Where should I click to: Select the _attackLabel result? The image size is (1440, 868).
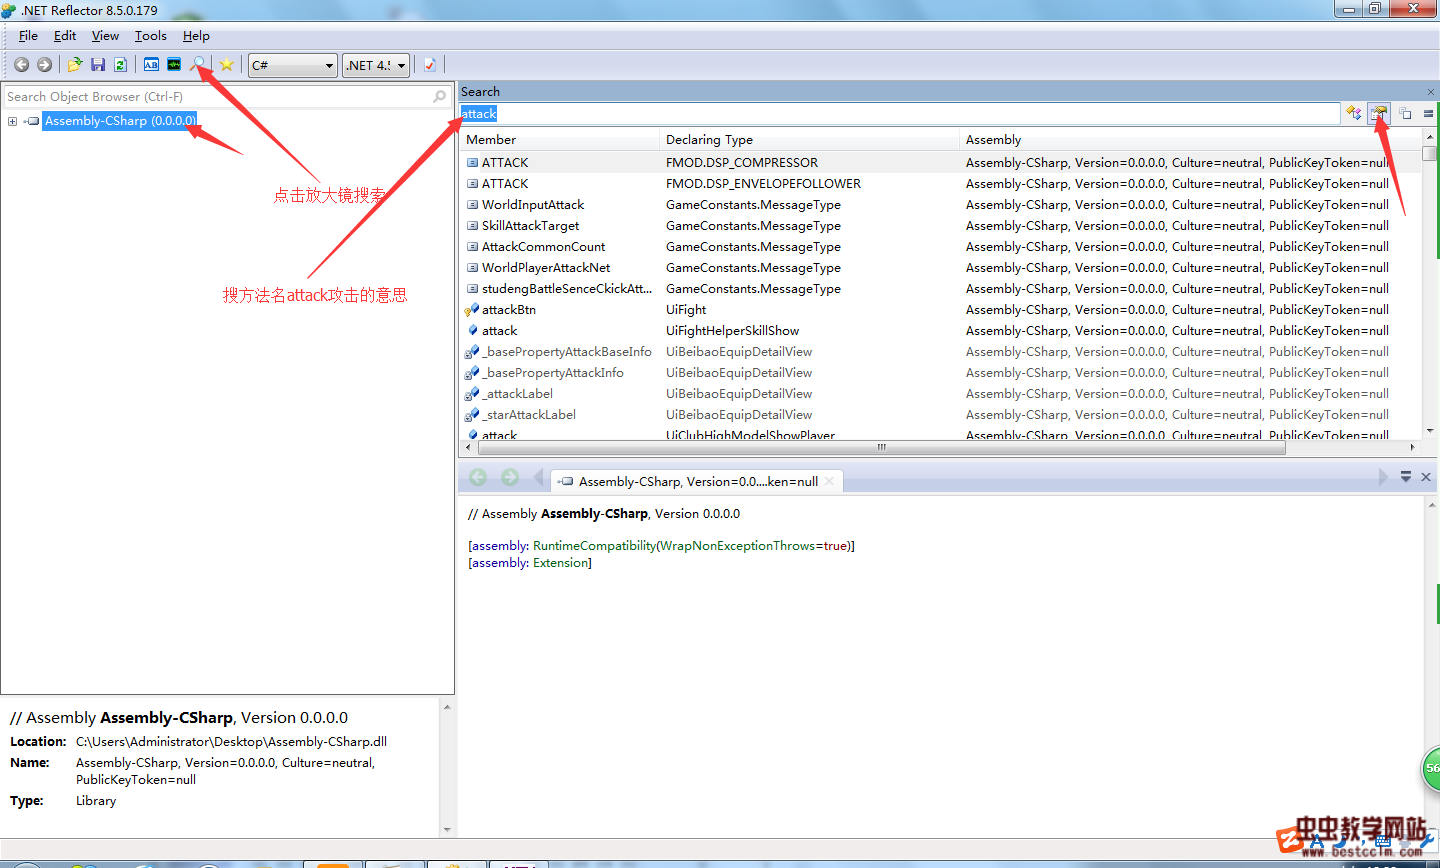point(517,394)
